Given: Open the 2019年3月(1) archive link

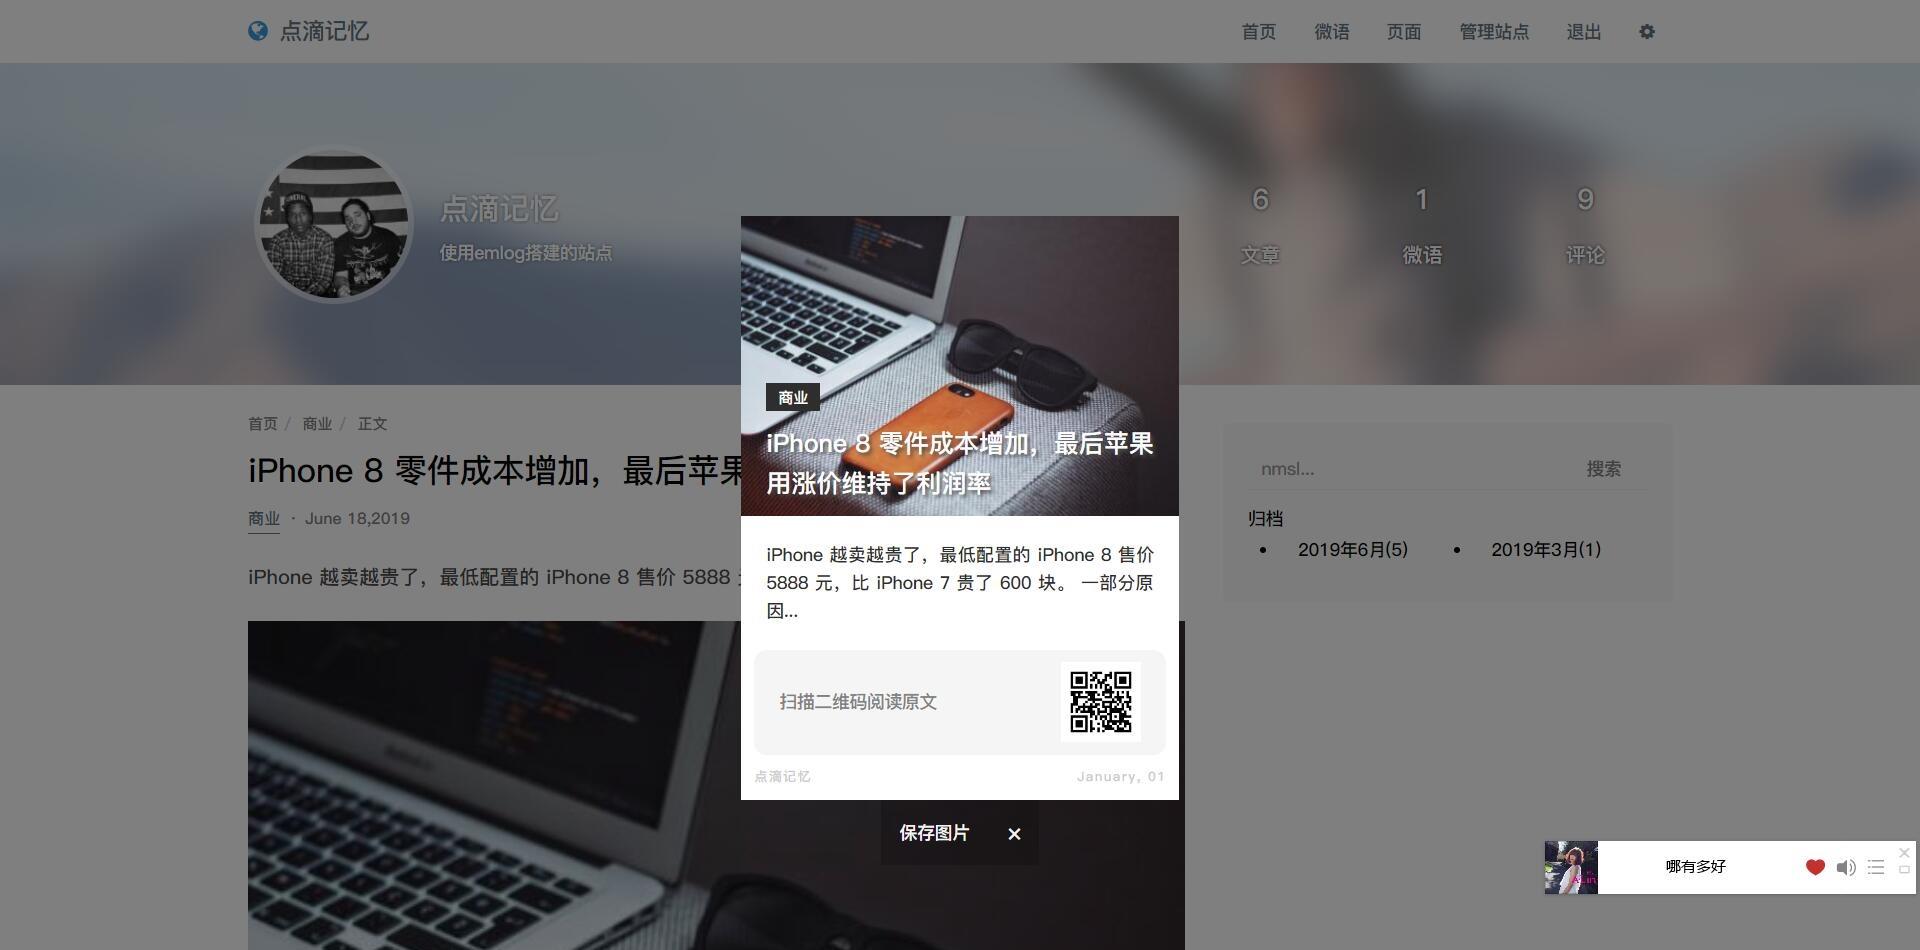Looking at the screenshot, I should (x=1546, y=550).
